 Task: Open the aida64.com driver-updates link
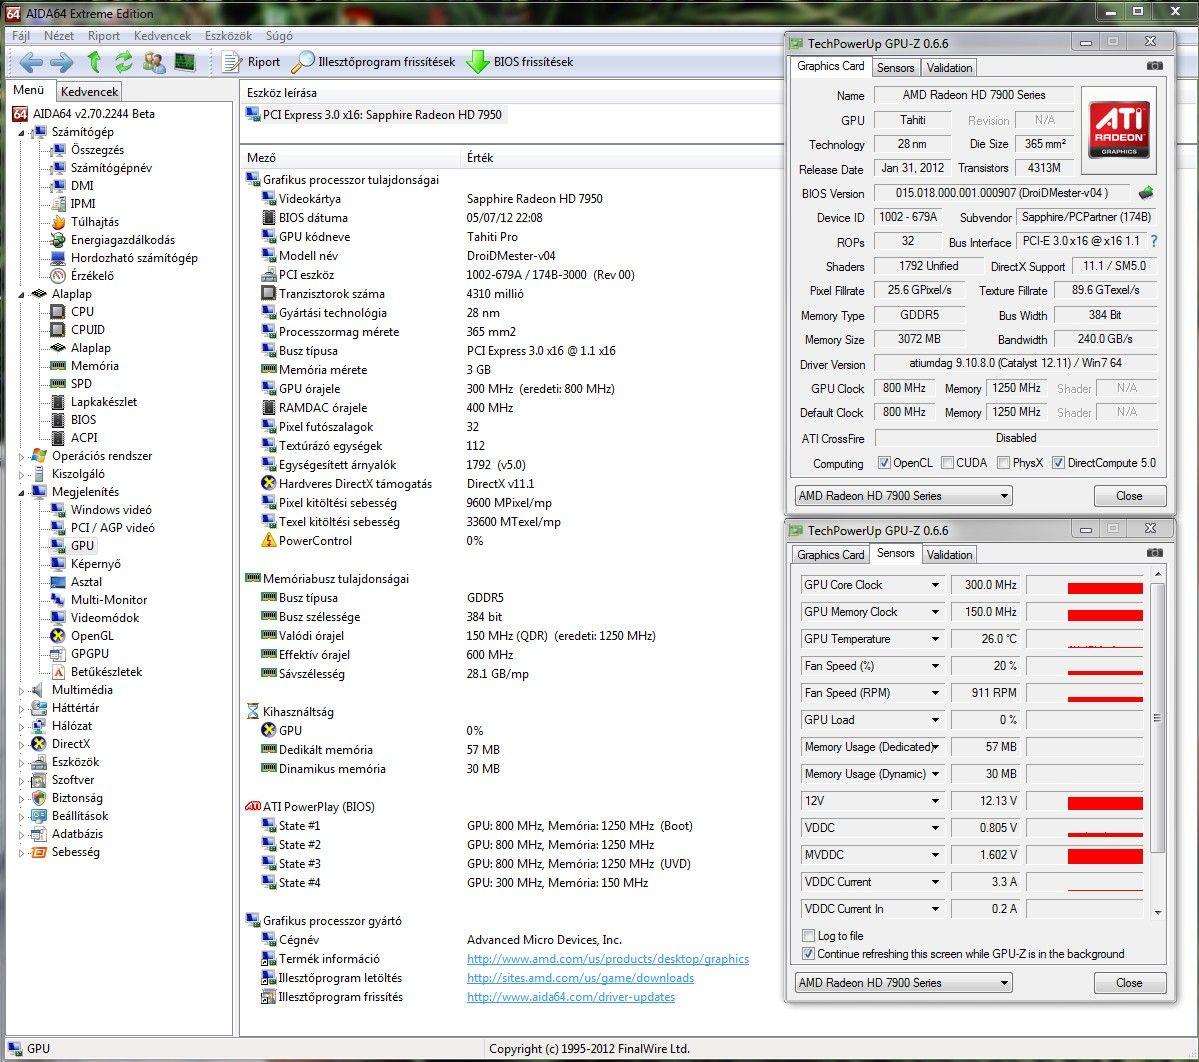571,997
